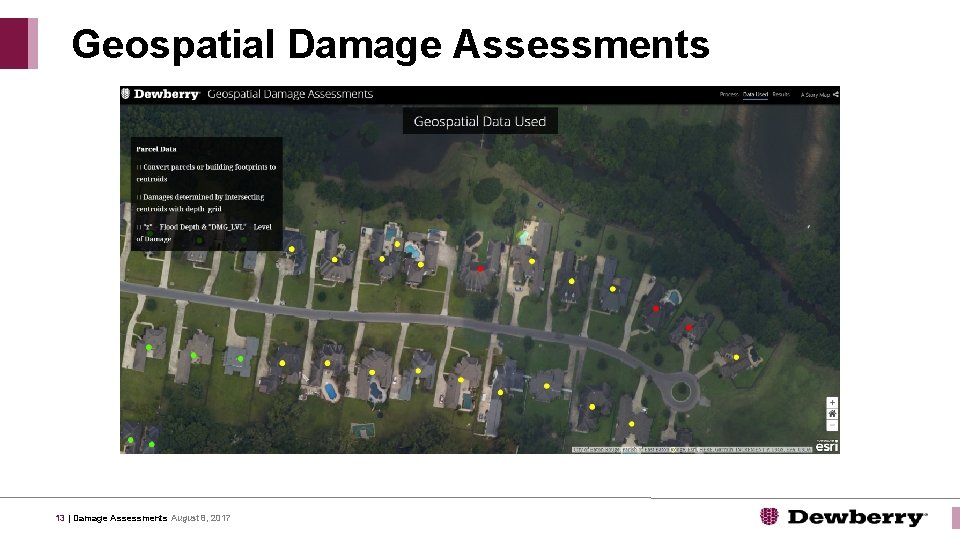The image size is (960, 540).
Task: Click the share icon in header
Action: click(x=836, y=94)
